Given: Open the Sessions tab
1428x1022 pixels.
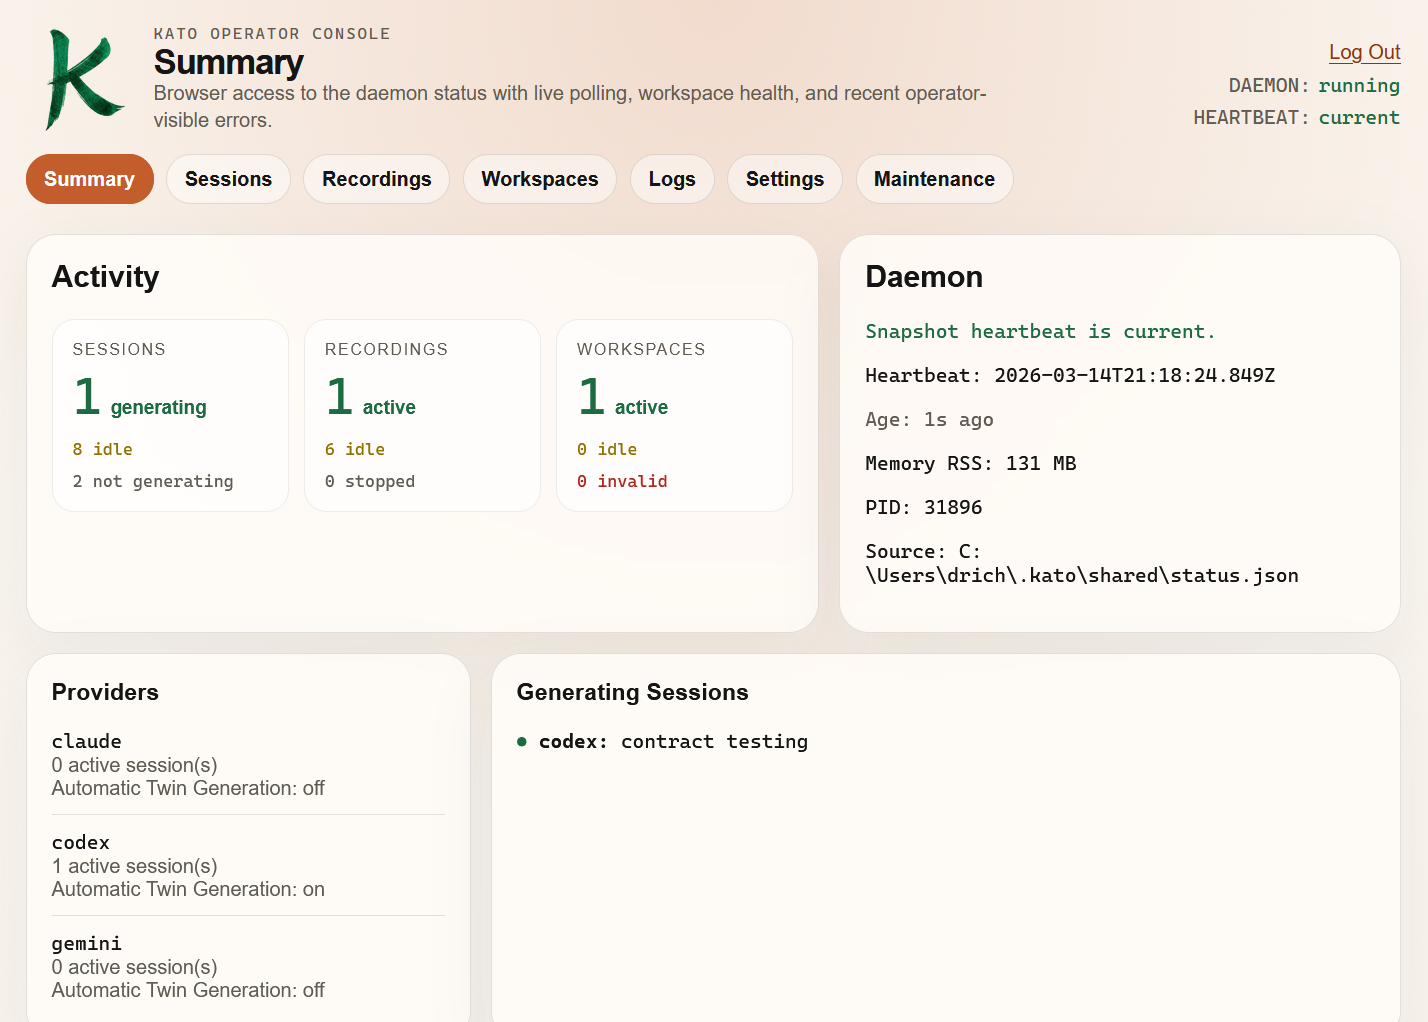Looking at the screenshot, I should (x=228, y=179).
